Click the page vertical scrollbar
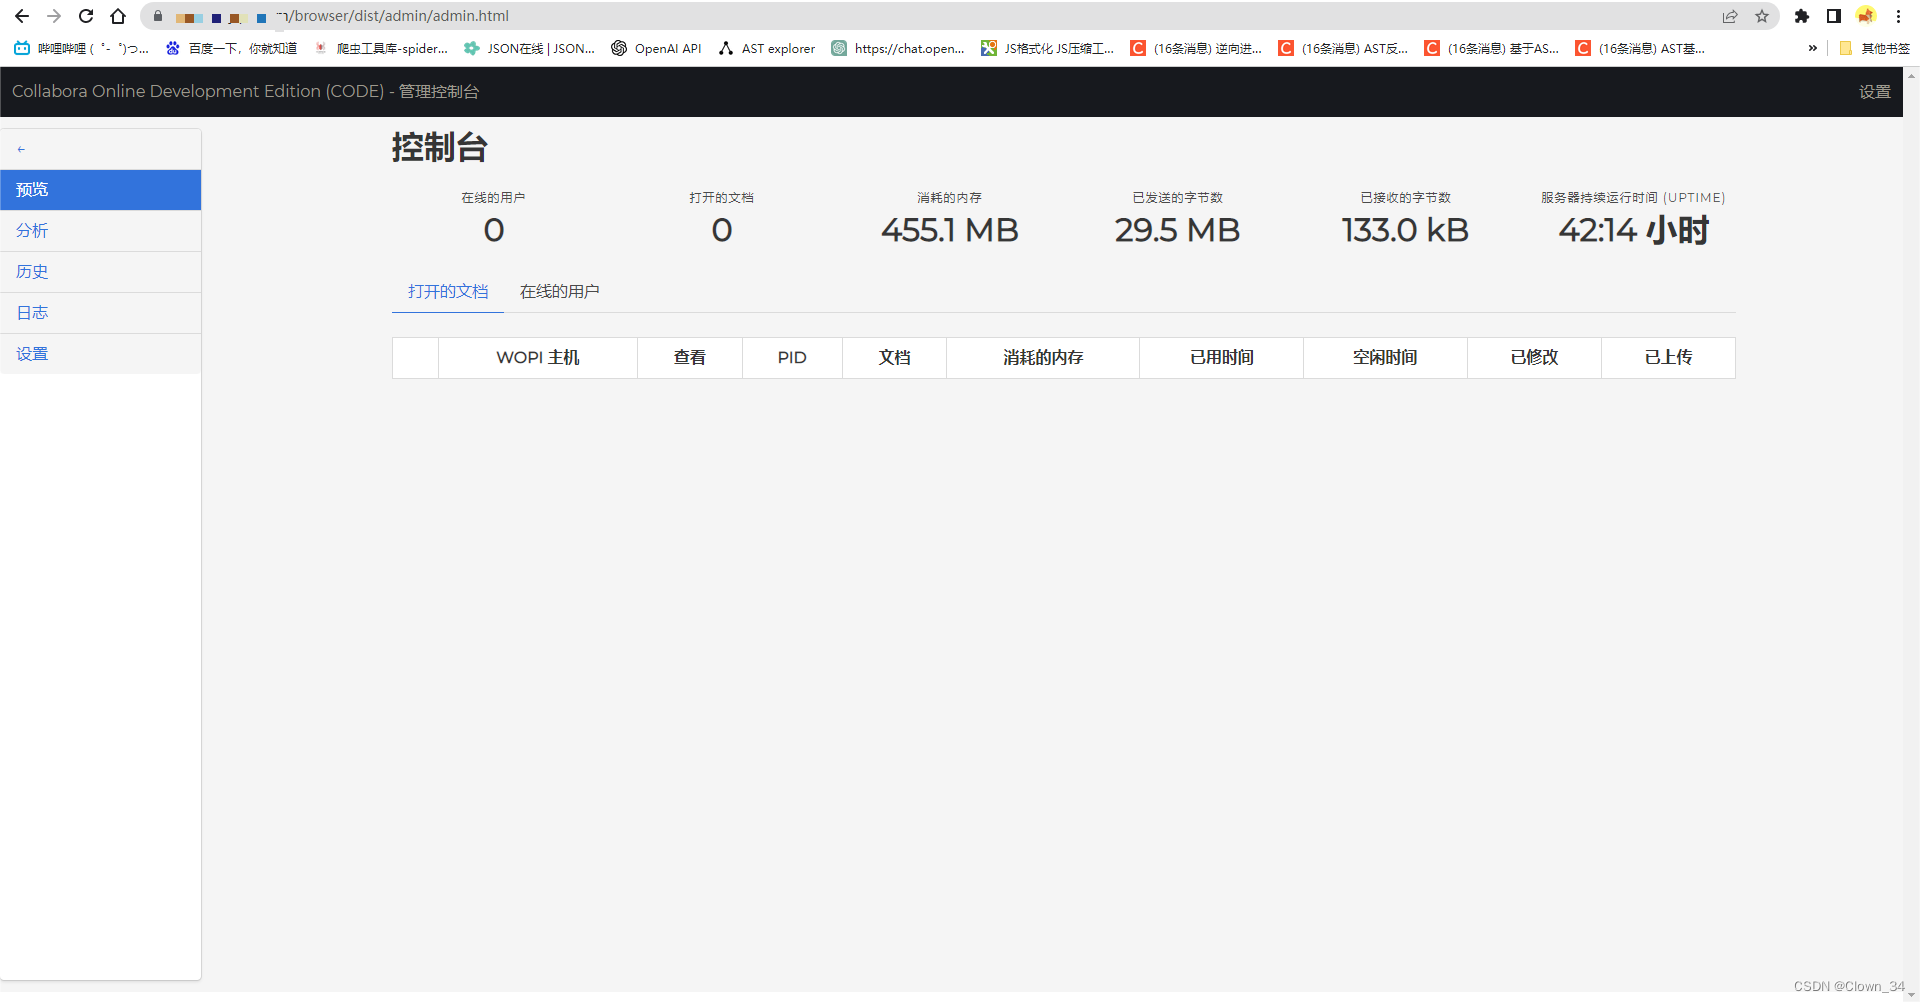Image resolution: width=1920 pixels, height=1002 pixels. click(x=1912, y=534)
